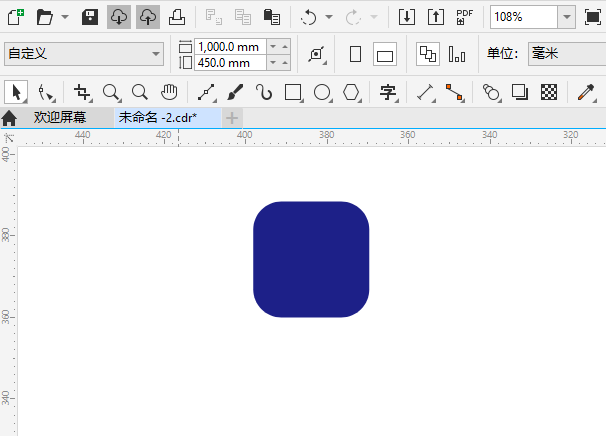606x436 pixels.
Task: Click the page width input field
Action: pos(229,47)
